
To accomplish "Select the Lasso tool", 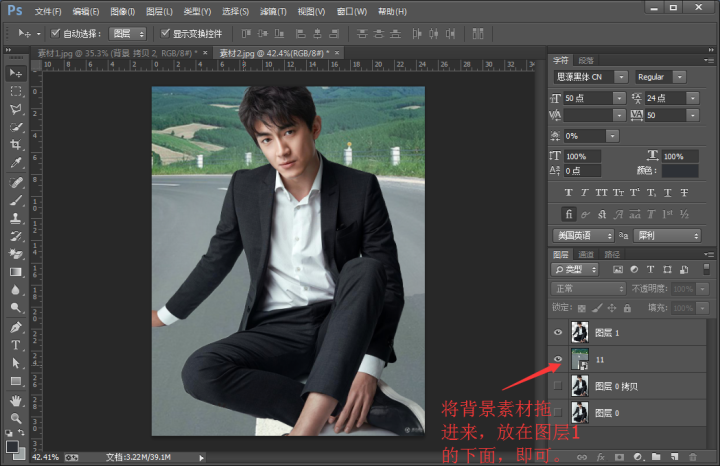I will pyautogui.click(x=16, y=109).
